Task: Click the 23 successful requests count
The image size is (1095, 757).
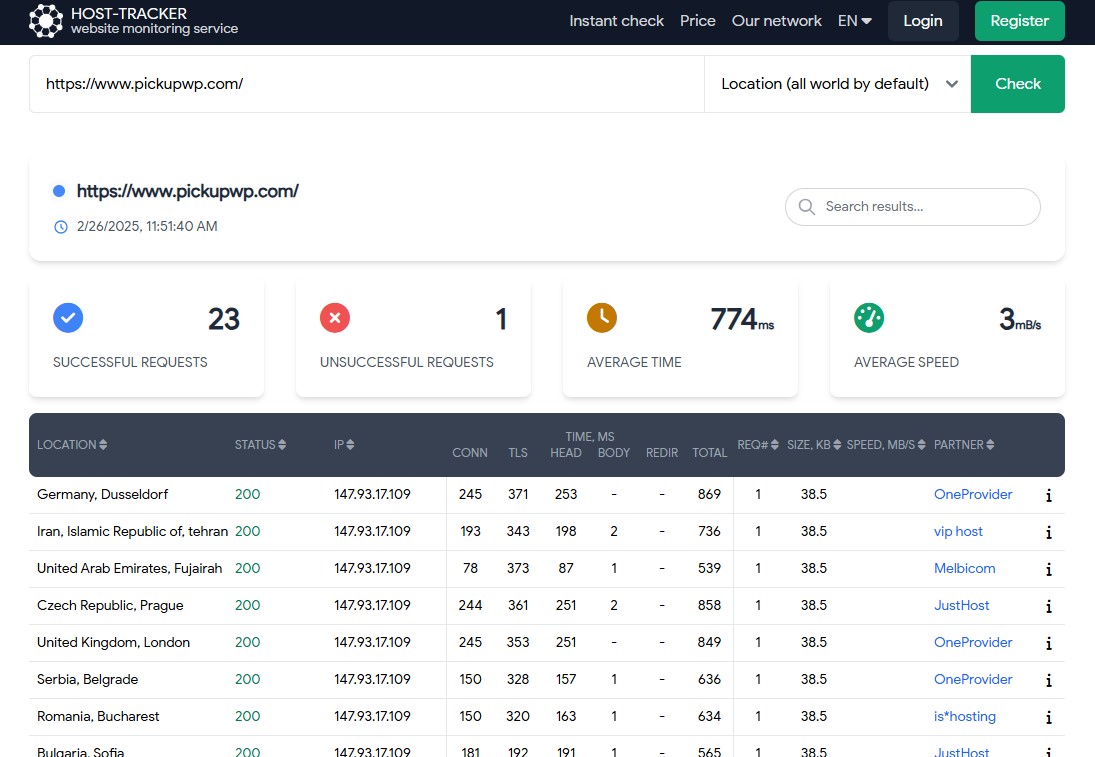Action: pos(223,319)
